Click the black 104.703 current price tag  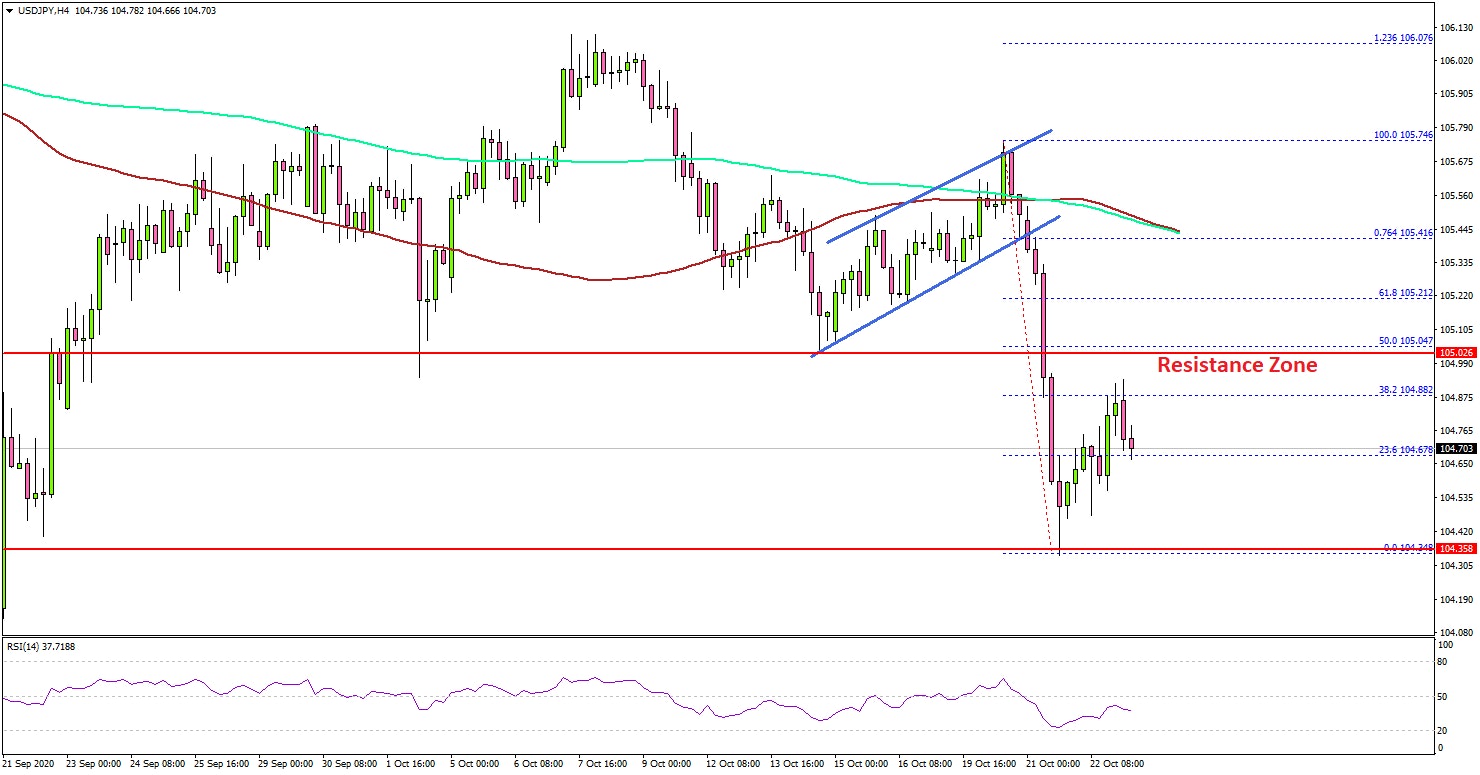point(1455,449)
